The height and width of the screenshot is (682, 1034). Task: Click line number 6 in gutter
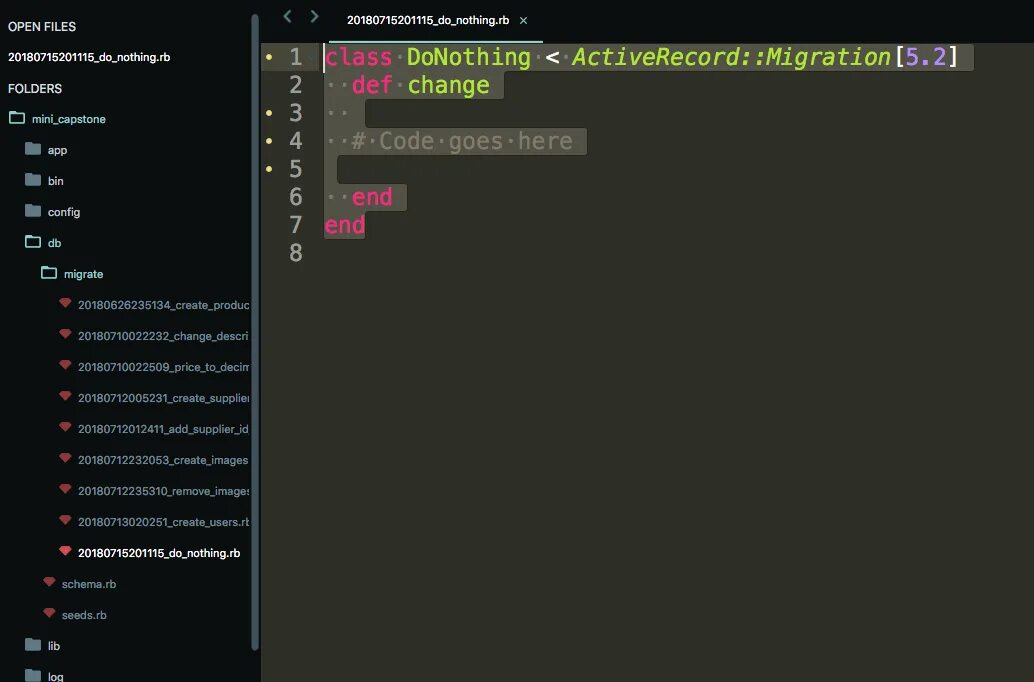[295, 197]
